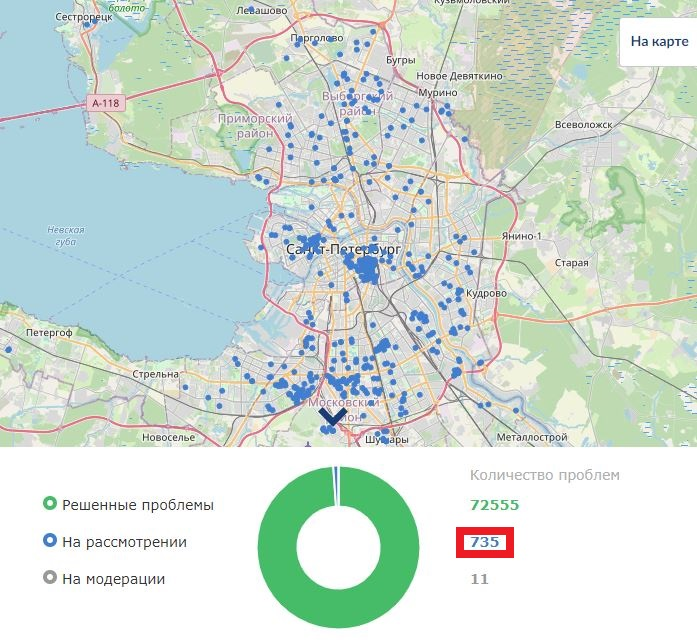
Task: Click the blue marker near Левашово
Action: (x=251, y=8)
